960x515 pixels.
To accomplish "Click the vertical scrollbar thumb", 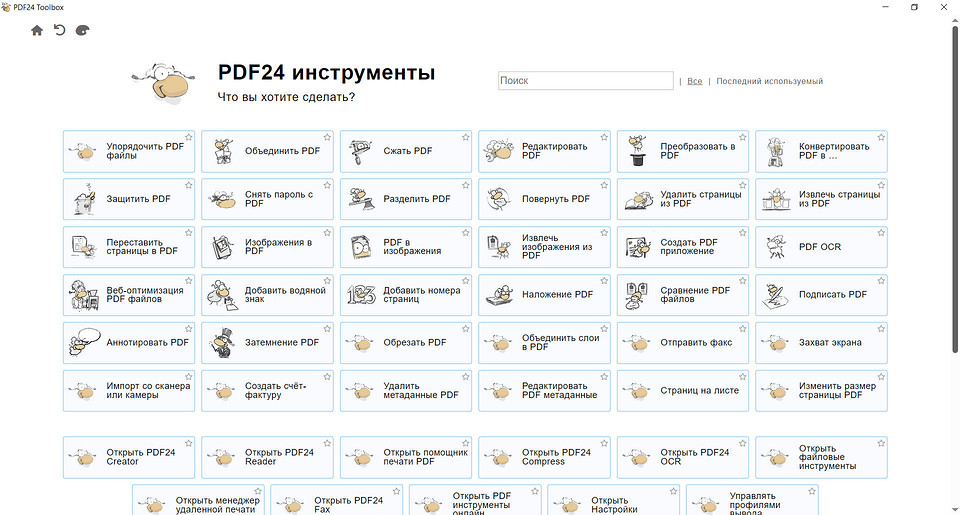I will [955, 189].
